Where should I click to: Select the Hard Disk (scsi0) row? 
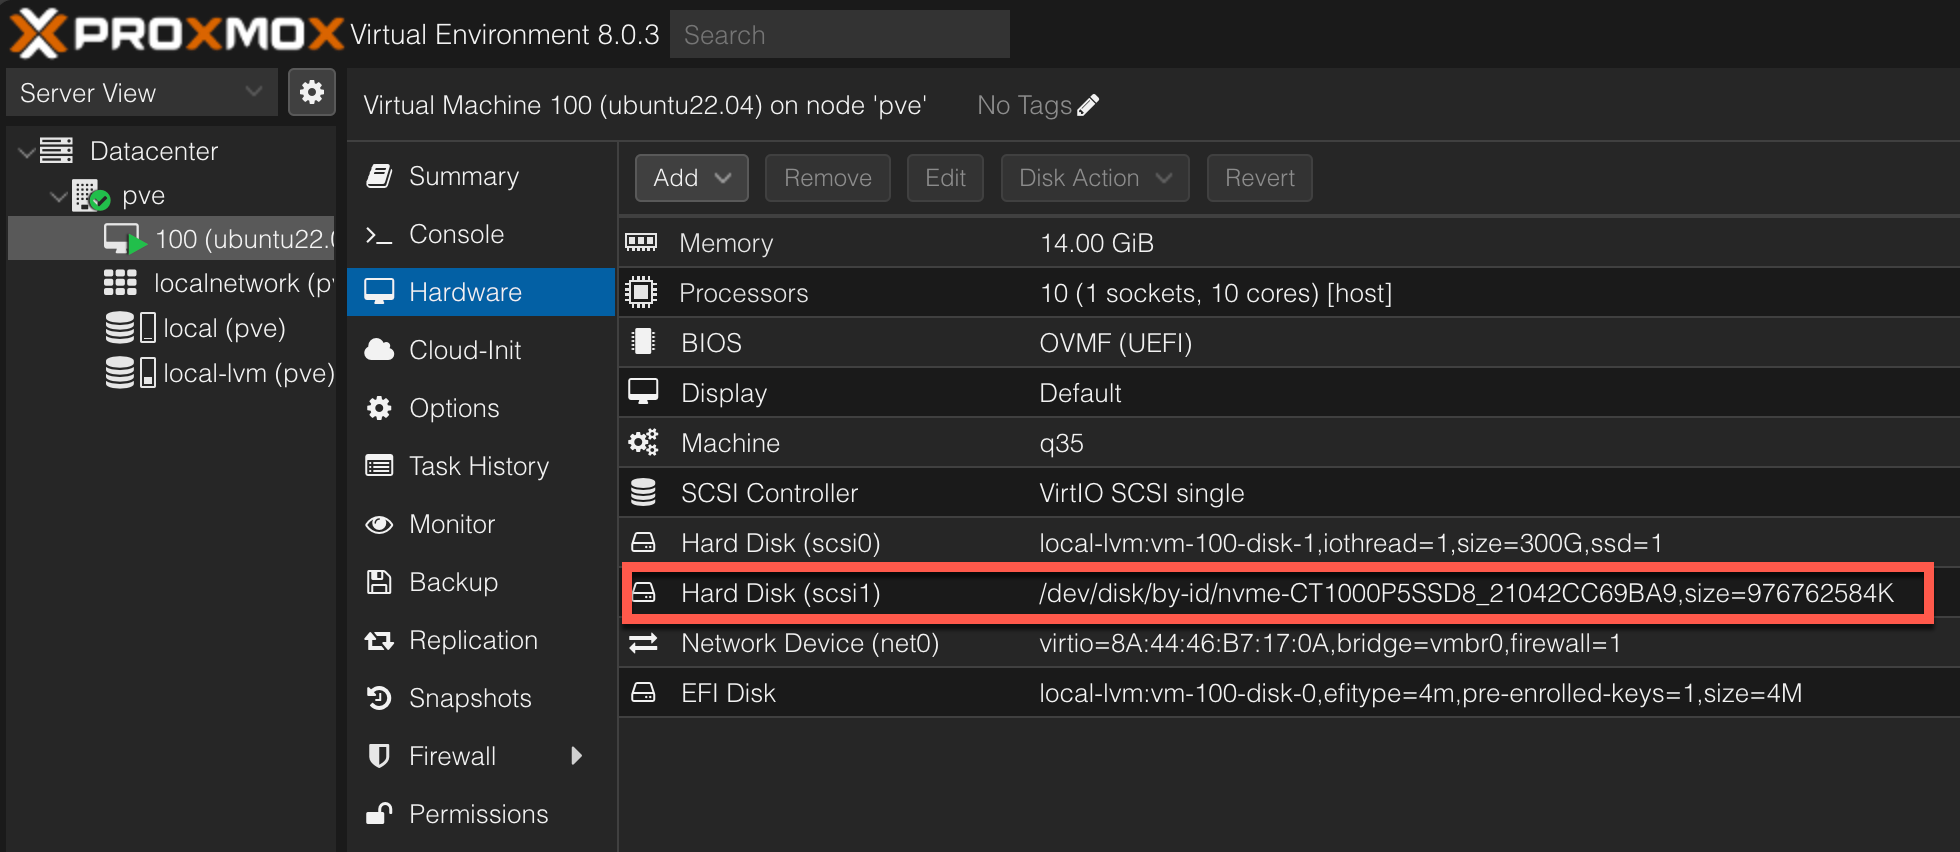pos(1289,543)
